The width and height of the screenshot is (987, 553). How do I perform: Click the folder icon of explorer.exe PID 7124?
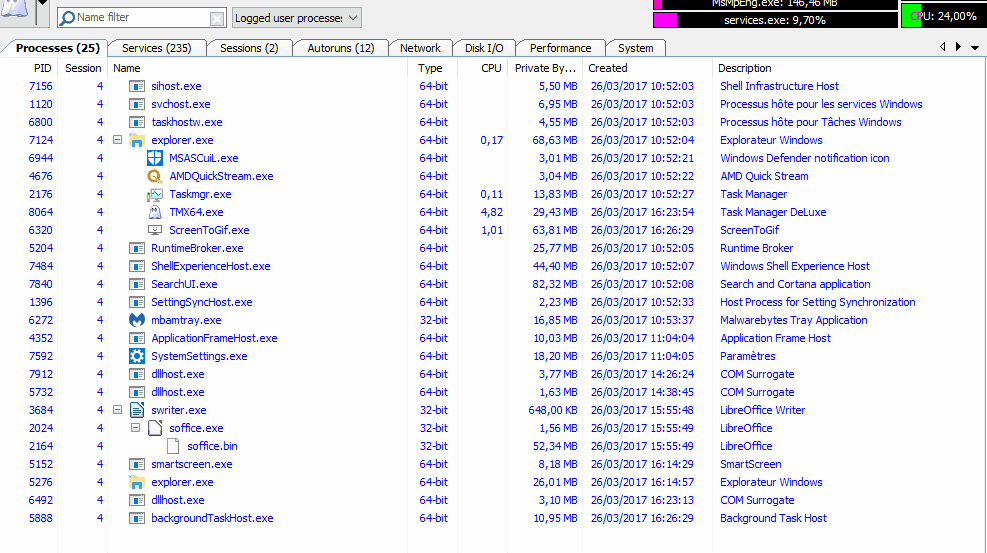coord(137,140)
